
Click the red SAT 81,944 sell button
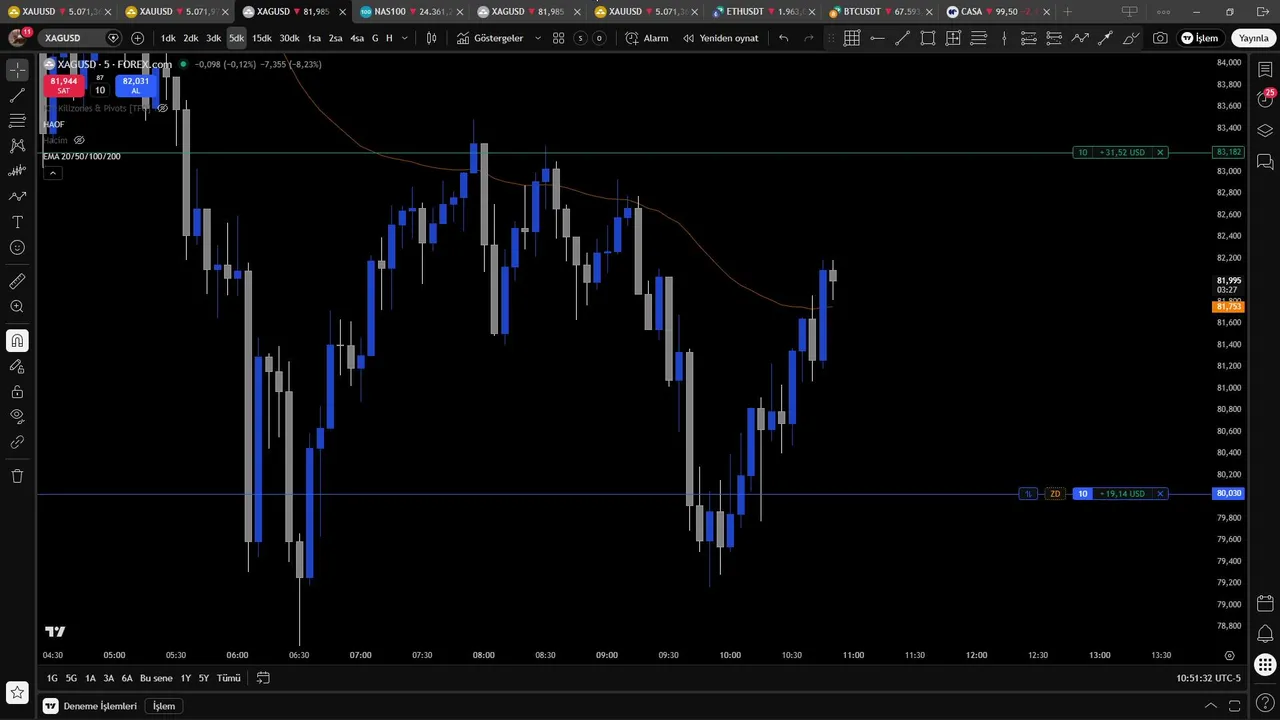63,85
